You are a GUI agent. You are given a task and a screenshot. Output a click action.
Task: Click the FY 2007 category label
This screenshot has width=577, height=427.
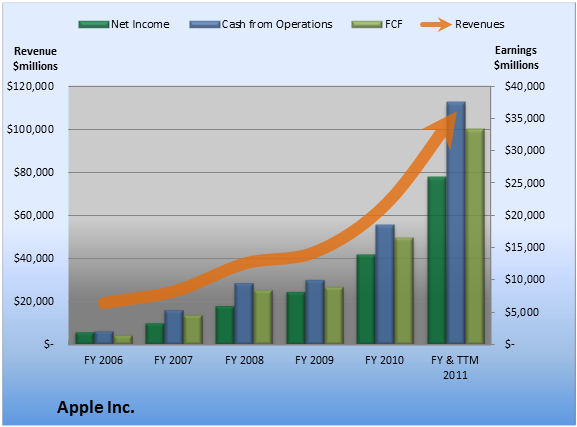(173, 360)
